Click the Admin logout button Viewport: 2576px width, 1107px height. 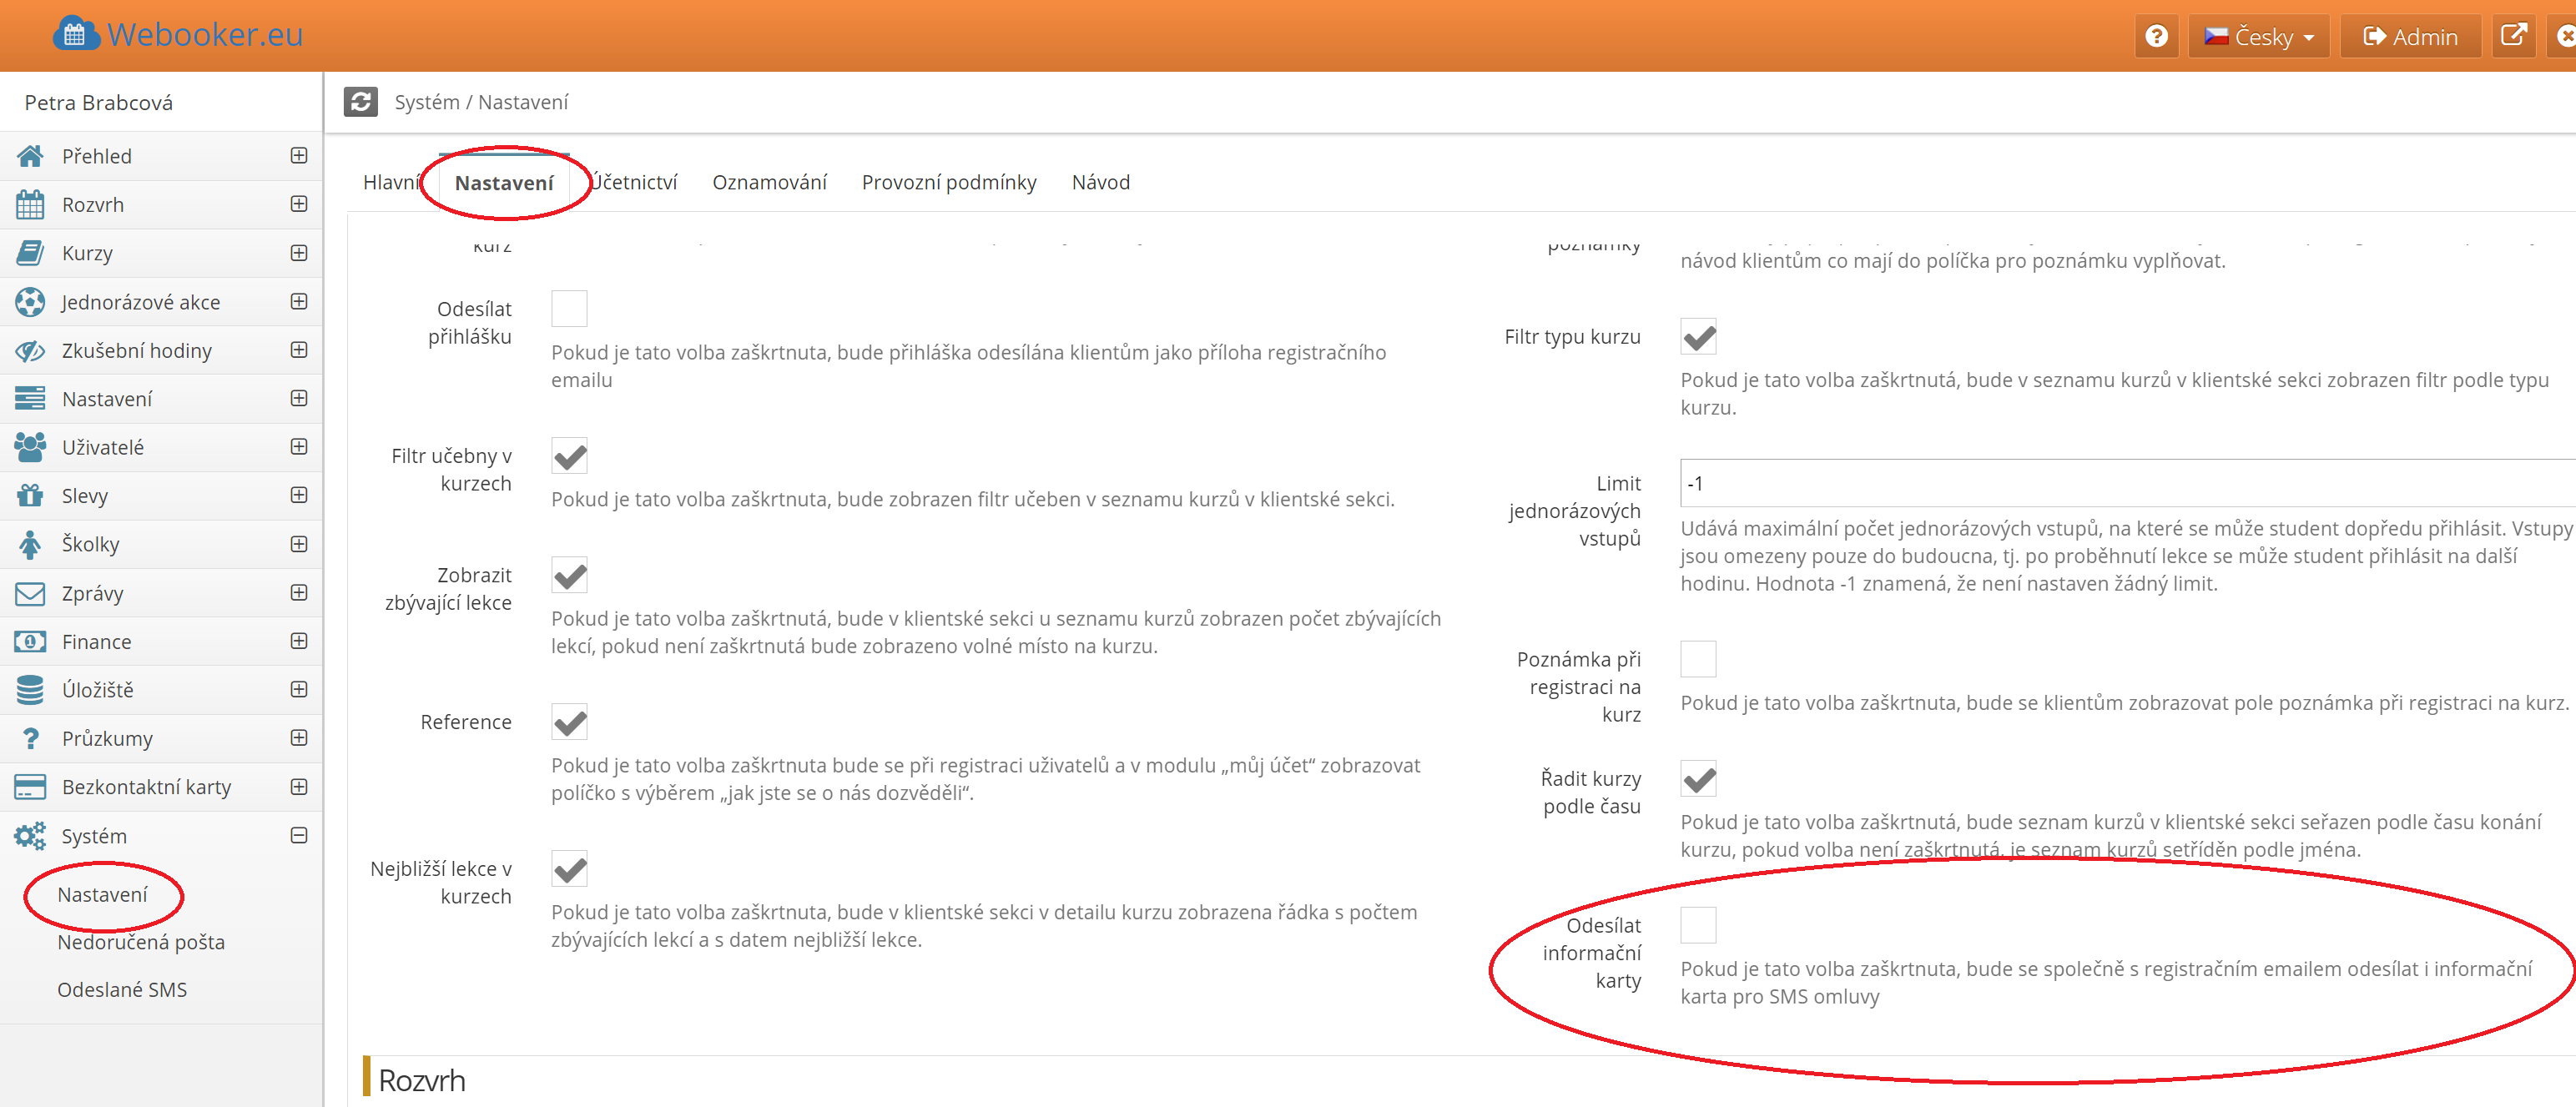(2410, 37)
